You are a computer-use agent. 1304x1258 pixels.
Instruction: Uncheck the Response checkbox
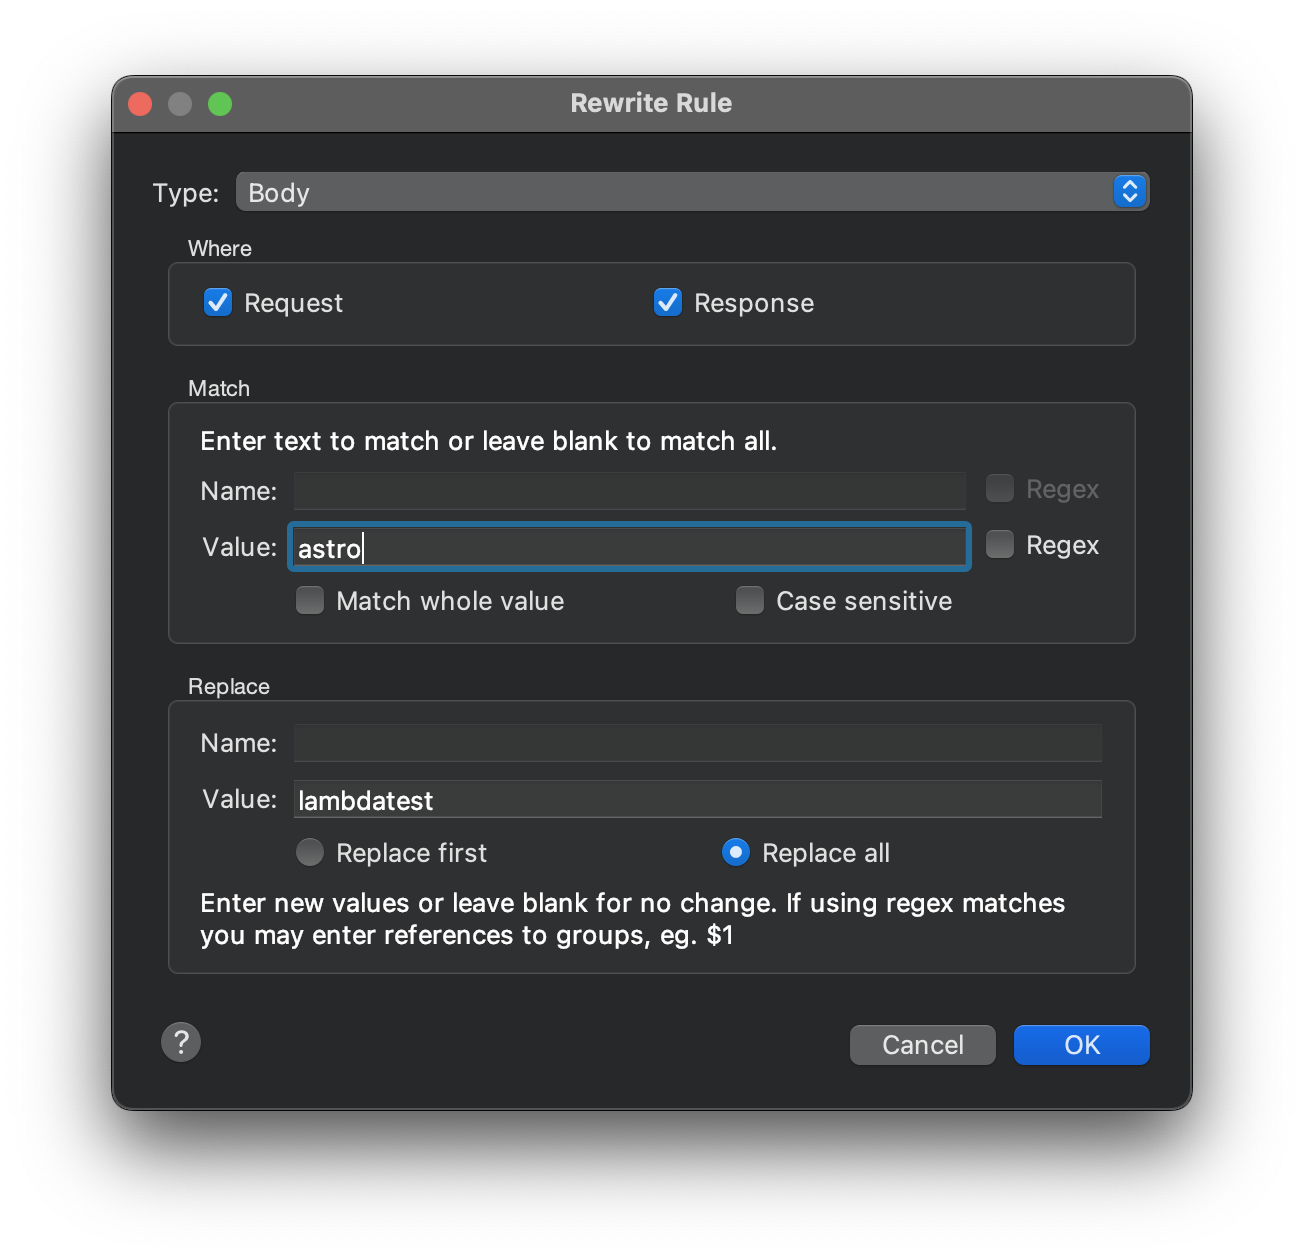668,303
